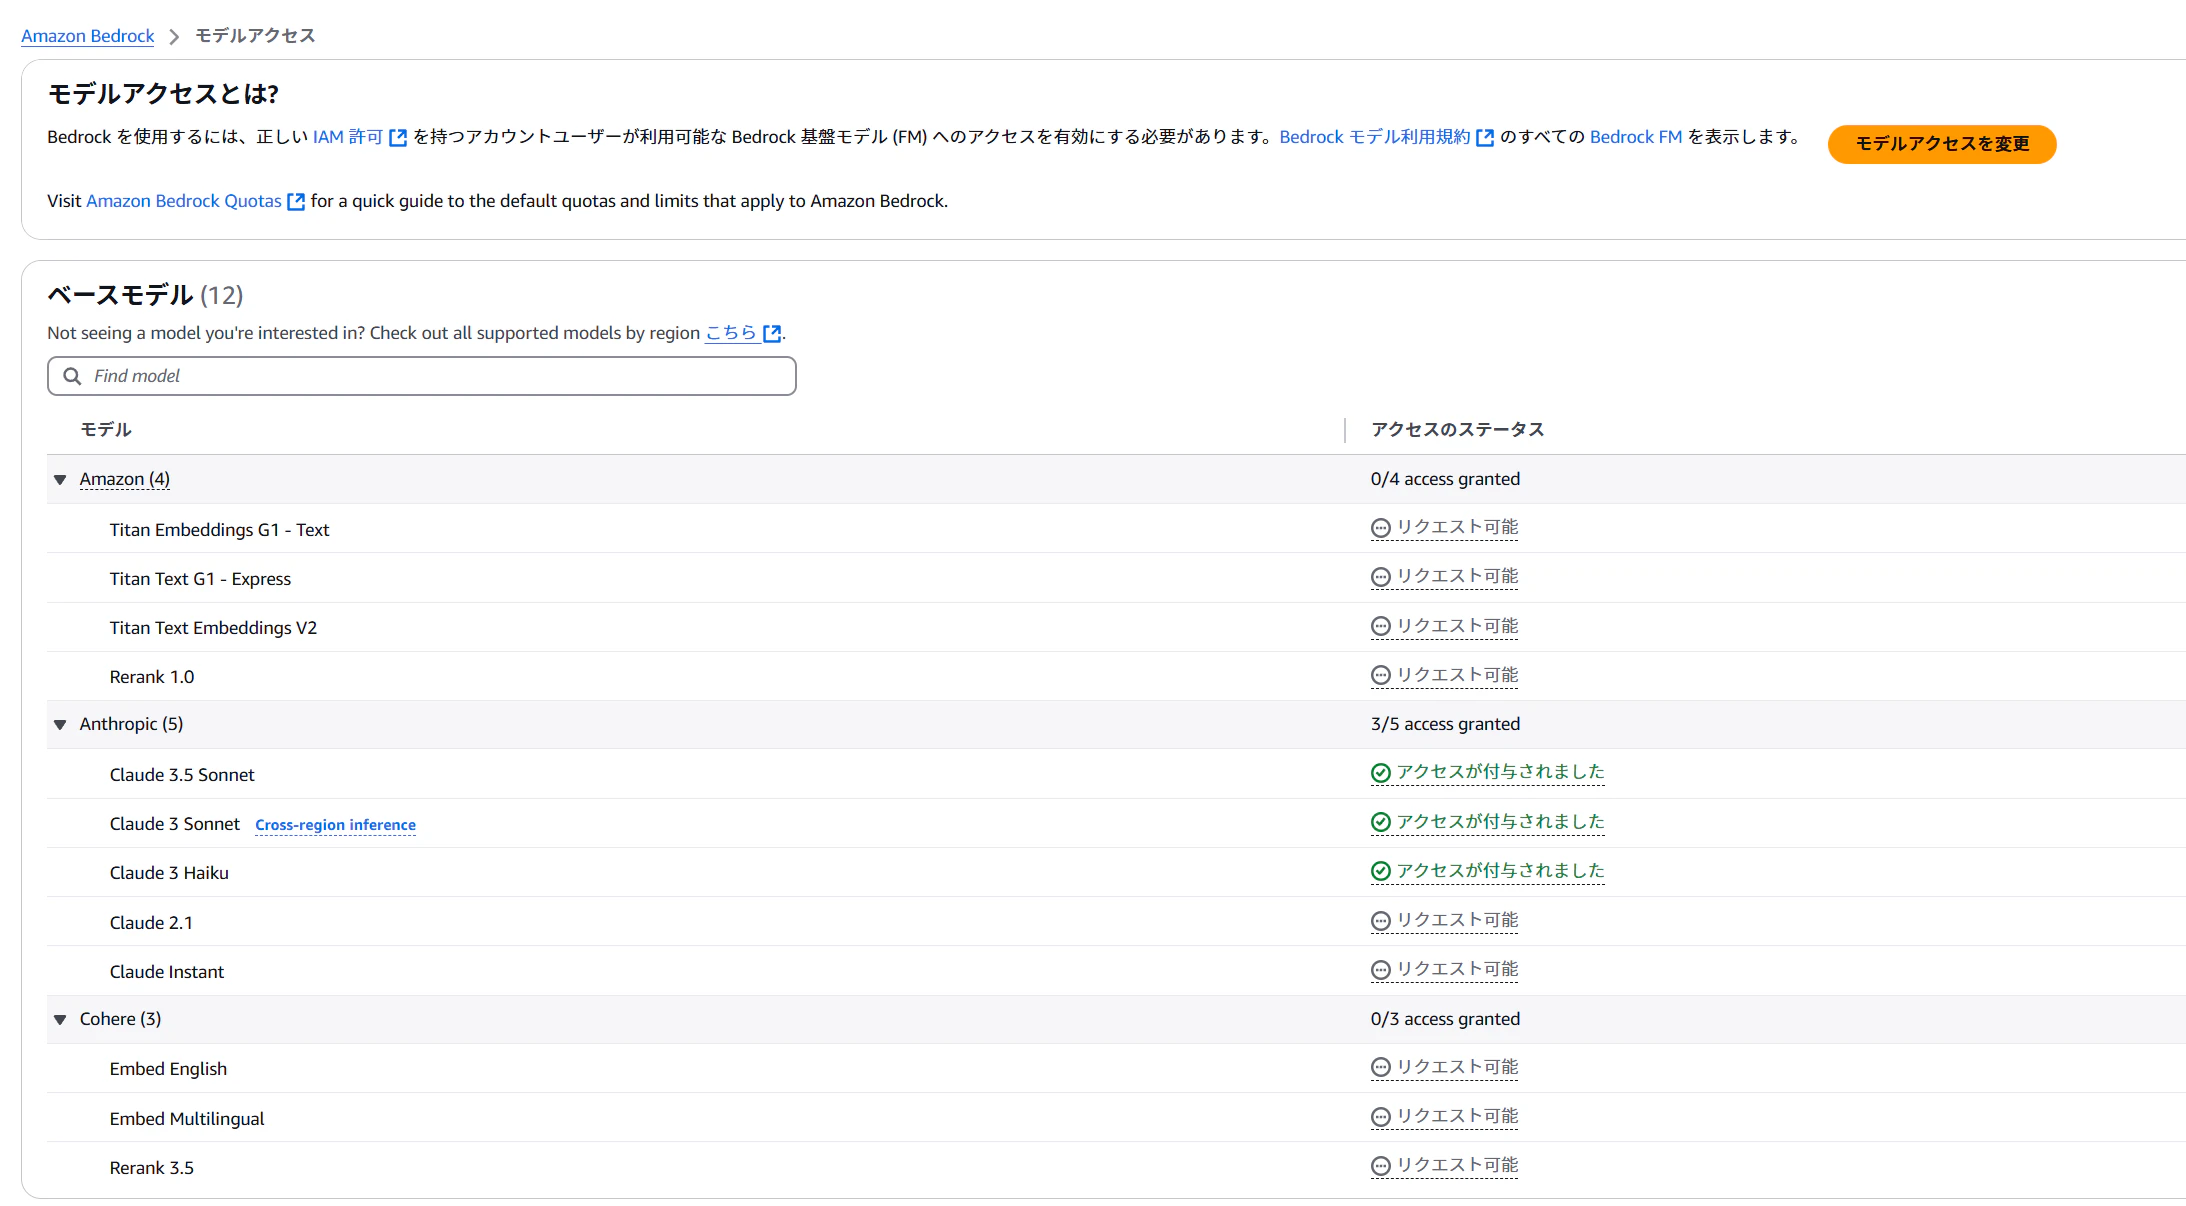Click the green check icon for Claude 3.5 Sonnet

coord(1381,773)
